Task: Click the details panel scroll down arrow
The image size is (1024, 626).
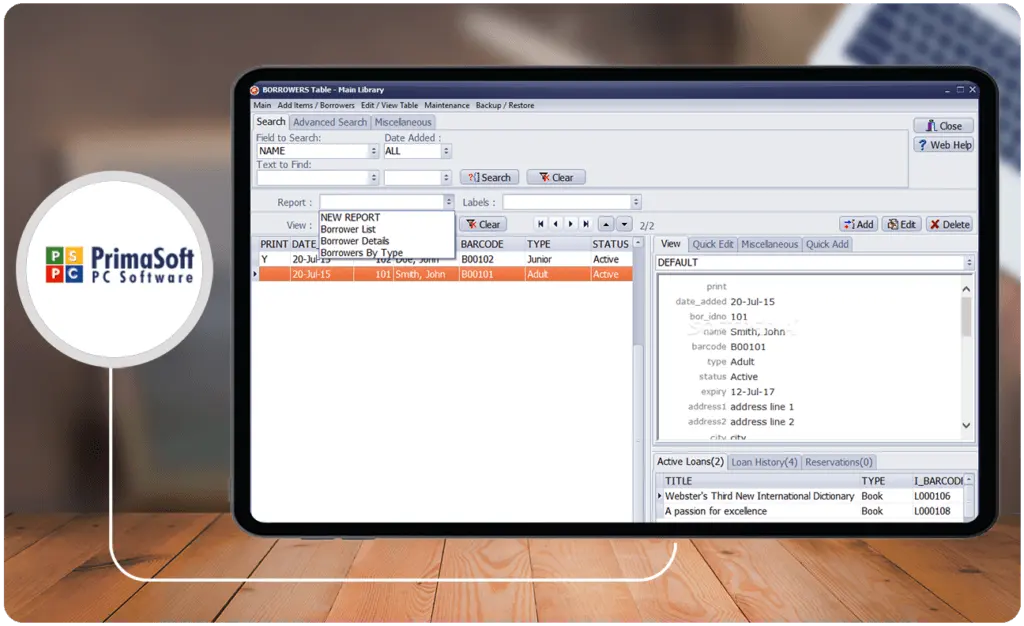Action: [x=967, y=426]
